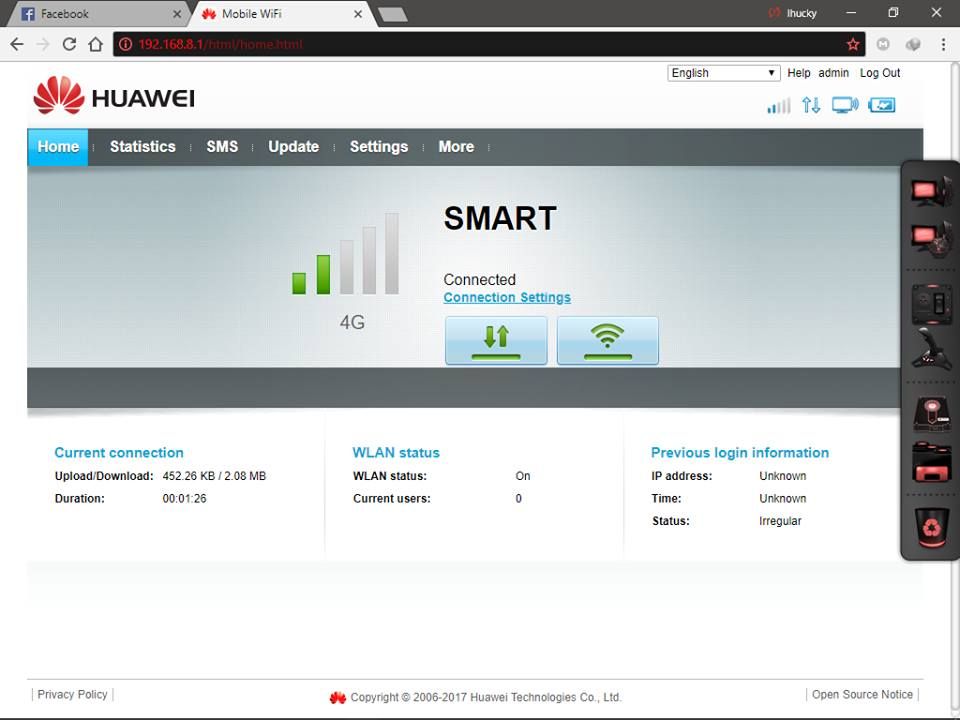Click the battery charging status icon
The height and width of the screenshot is (720, 960).
[882, 105]
